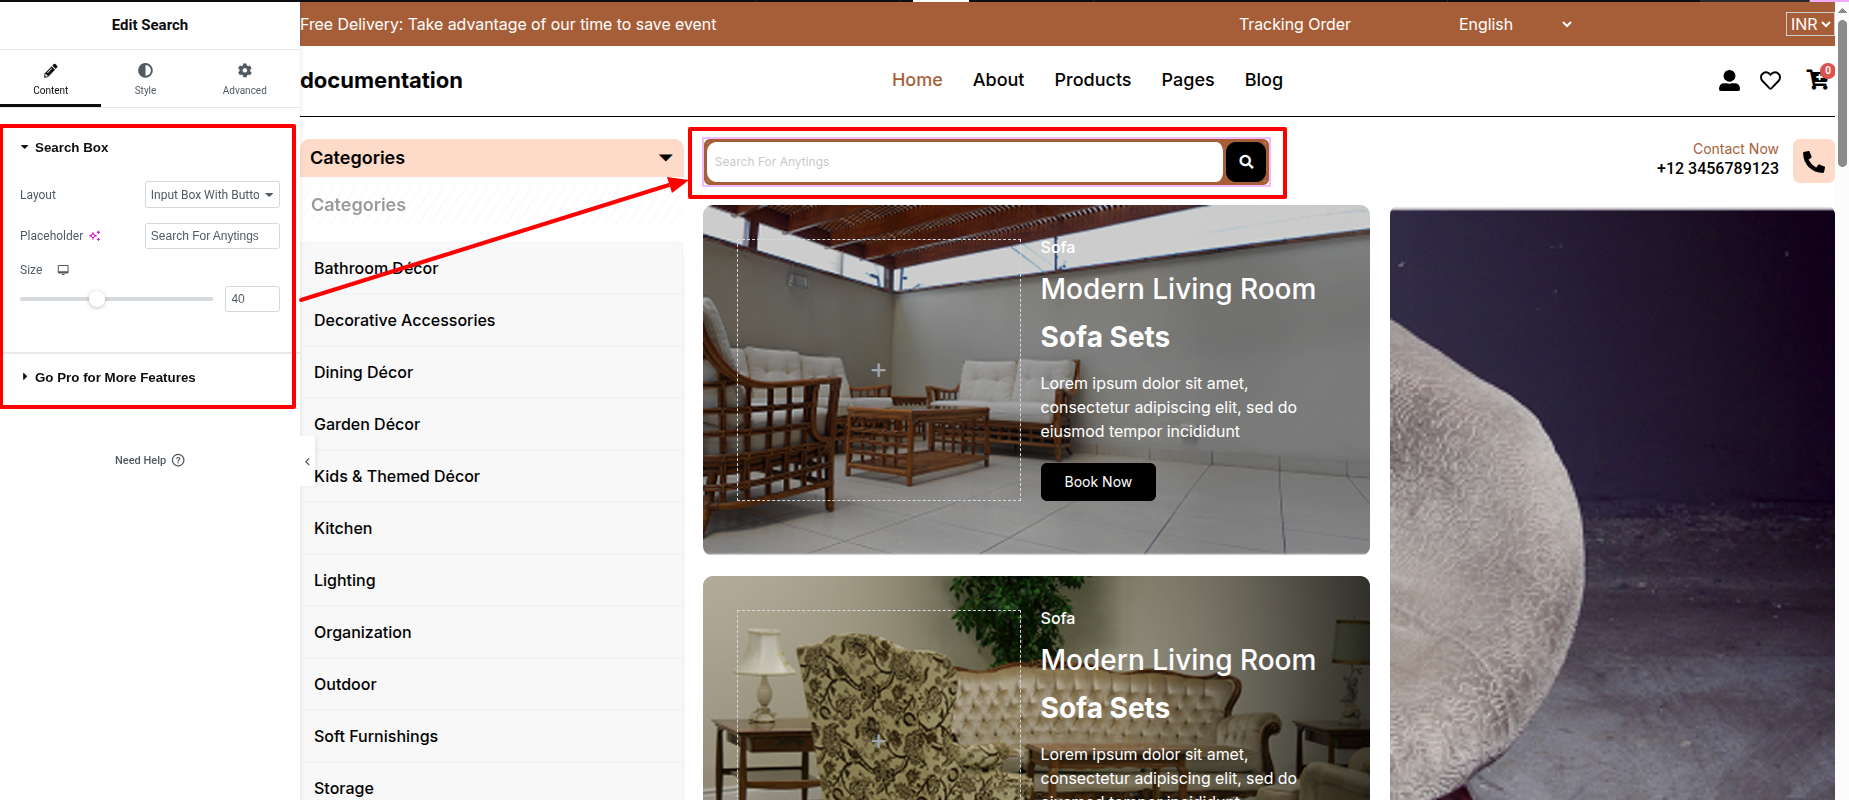Switch to the Style tab
The width and height of the screenshot is (1849, 800).
pos(145,78)
